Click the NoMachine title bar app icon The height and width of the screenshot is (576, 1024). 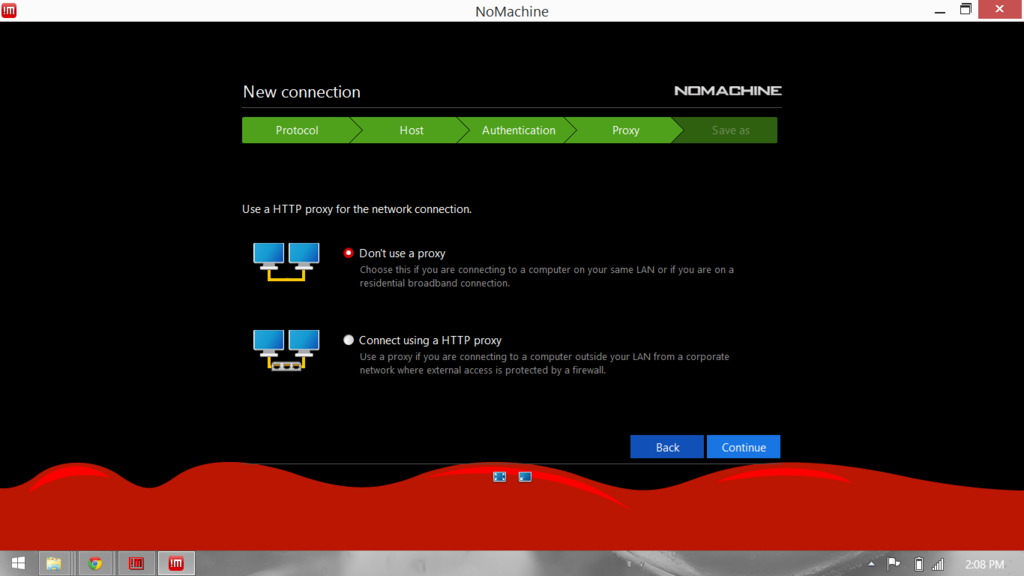click(9, 10)
